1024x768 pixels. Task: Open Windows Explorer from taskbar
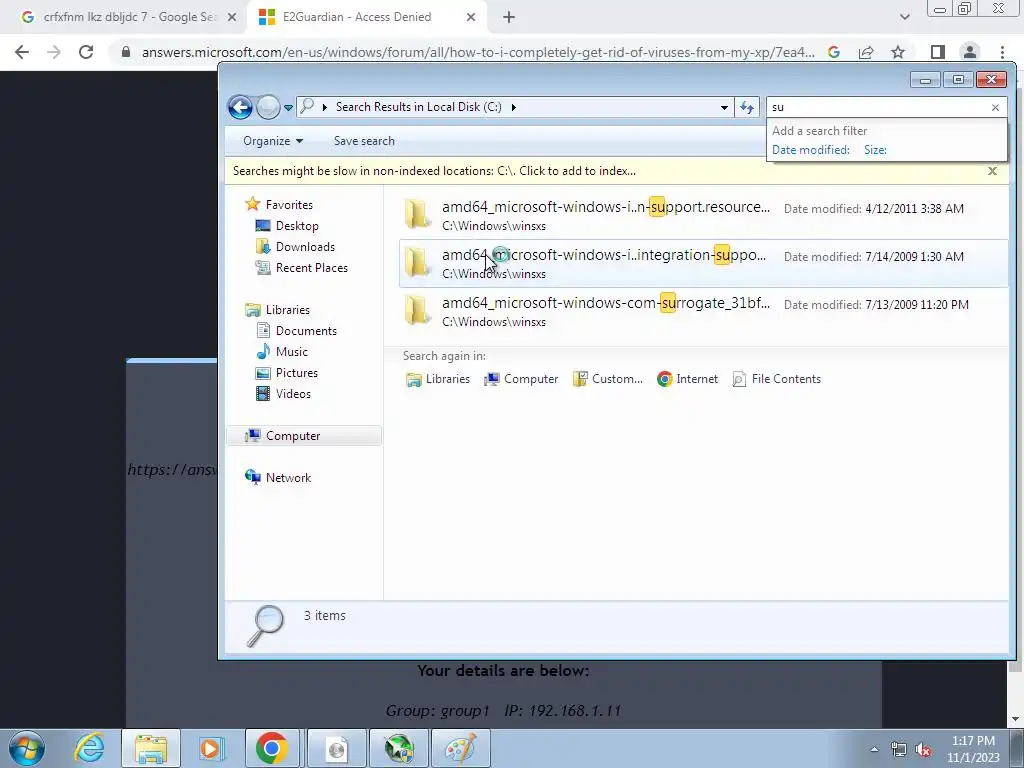point(151,748)
